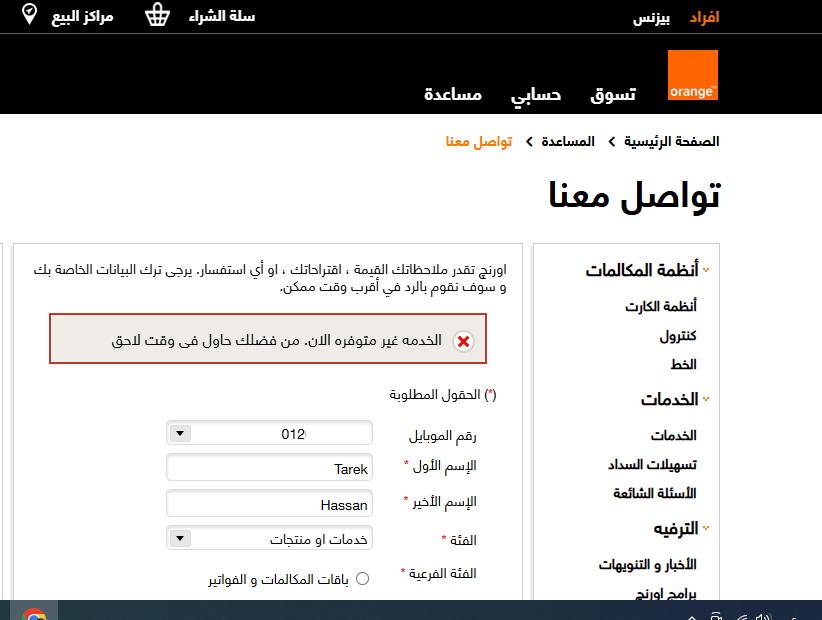Click the رقم الموبايل label
Viewport: 822px width, 620px height.
pyautogui.click(x=442, y=436)
